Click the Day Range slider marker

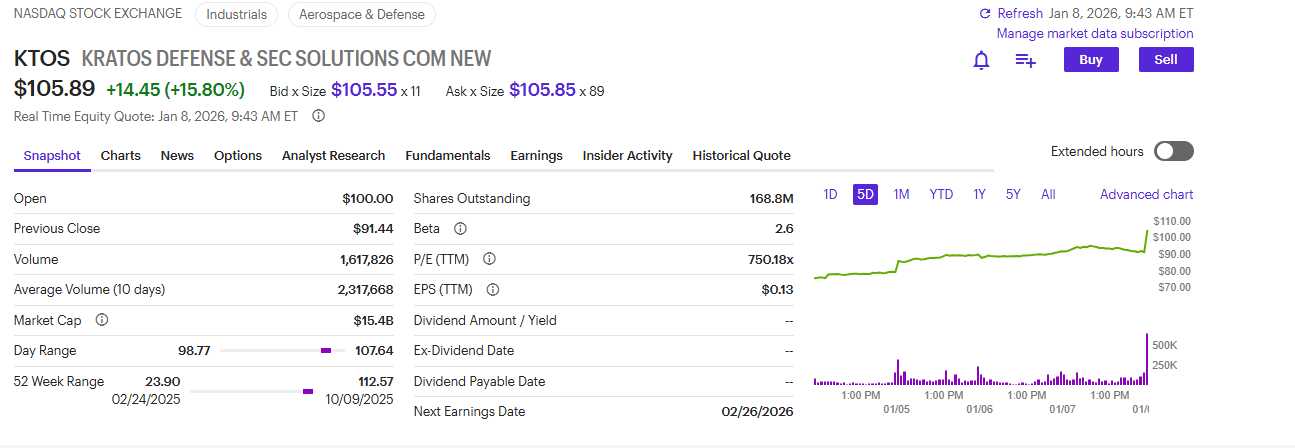click(326, 351)
